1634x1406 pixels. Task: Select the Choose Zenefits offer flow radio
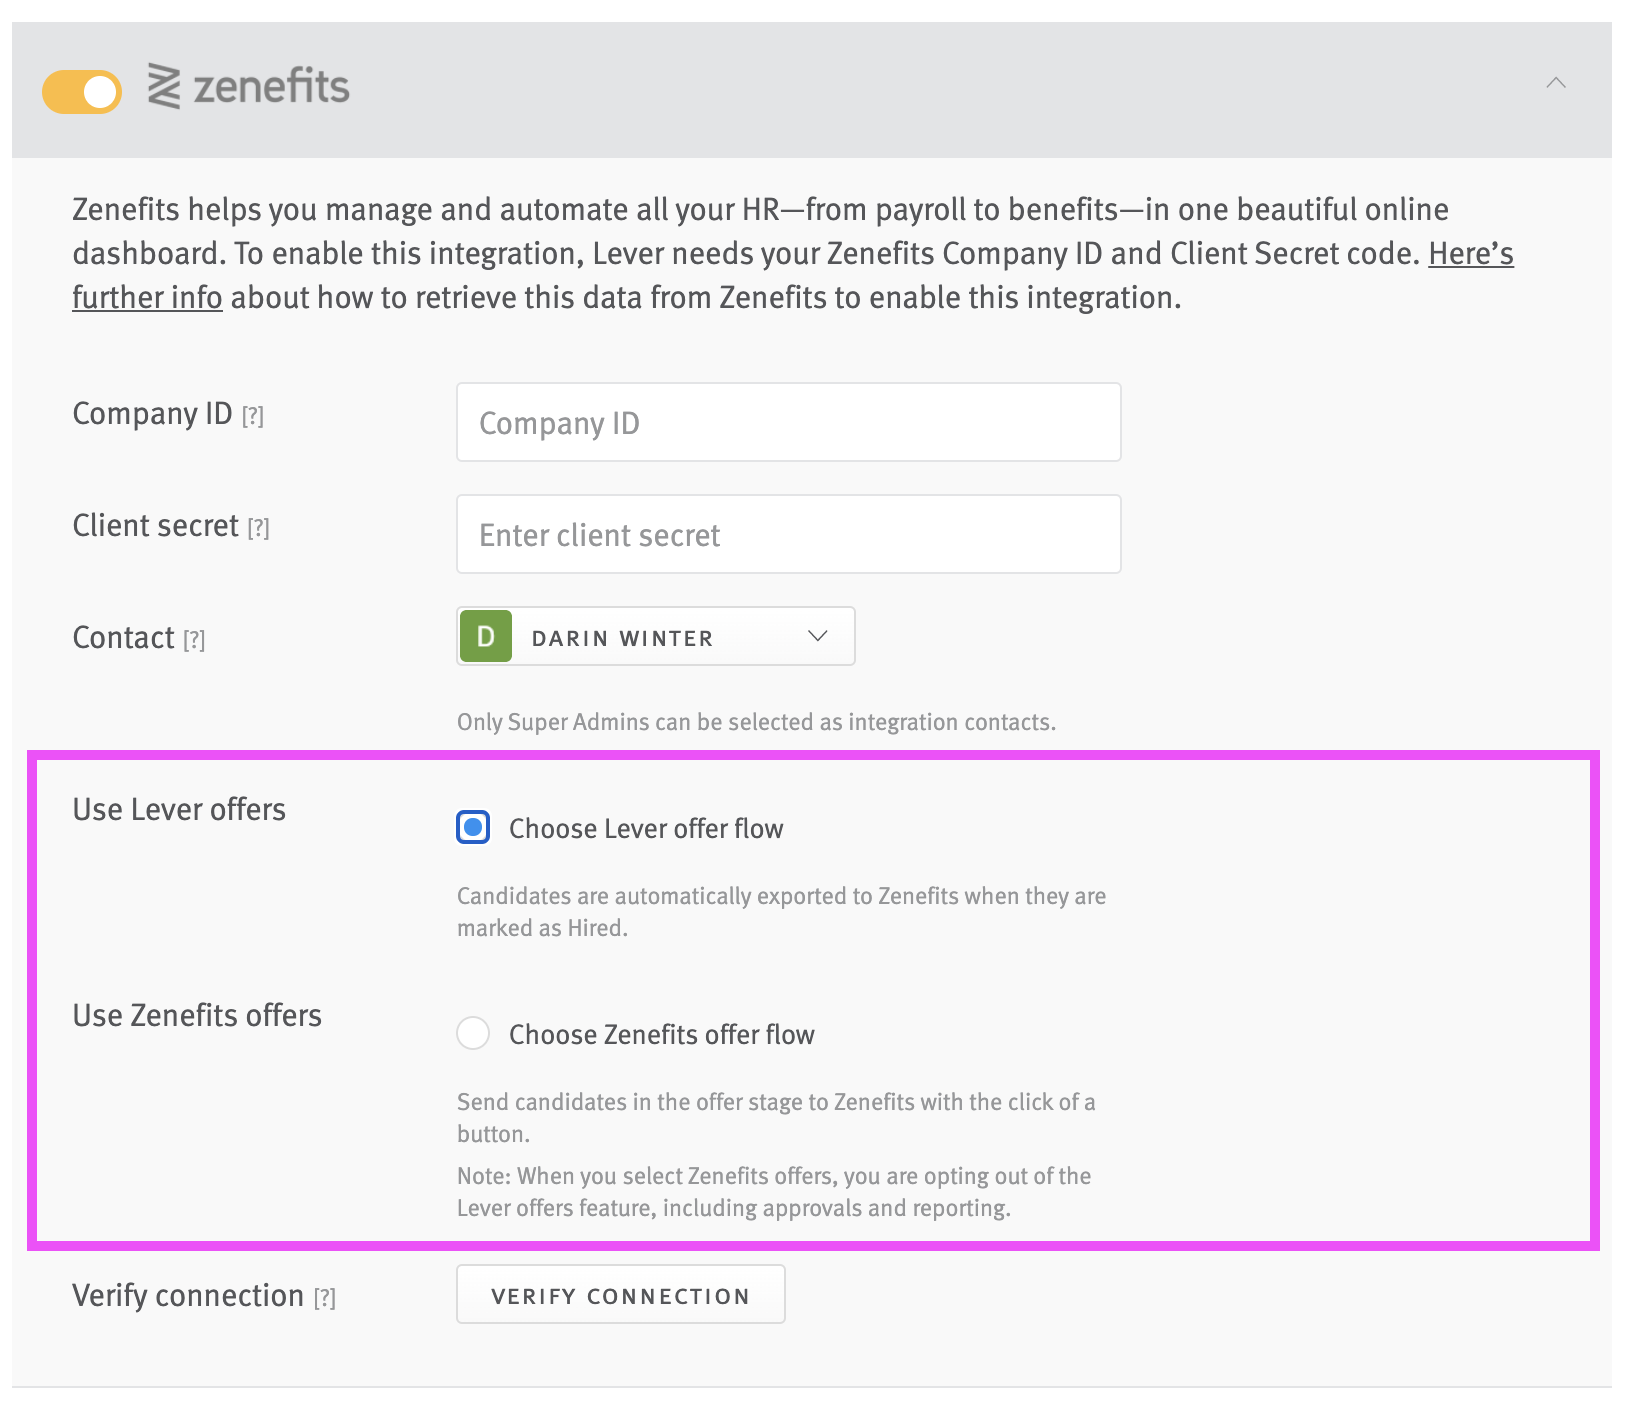pos(473,1034)
